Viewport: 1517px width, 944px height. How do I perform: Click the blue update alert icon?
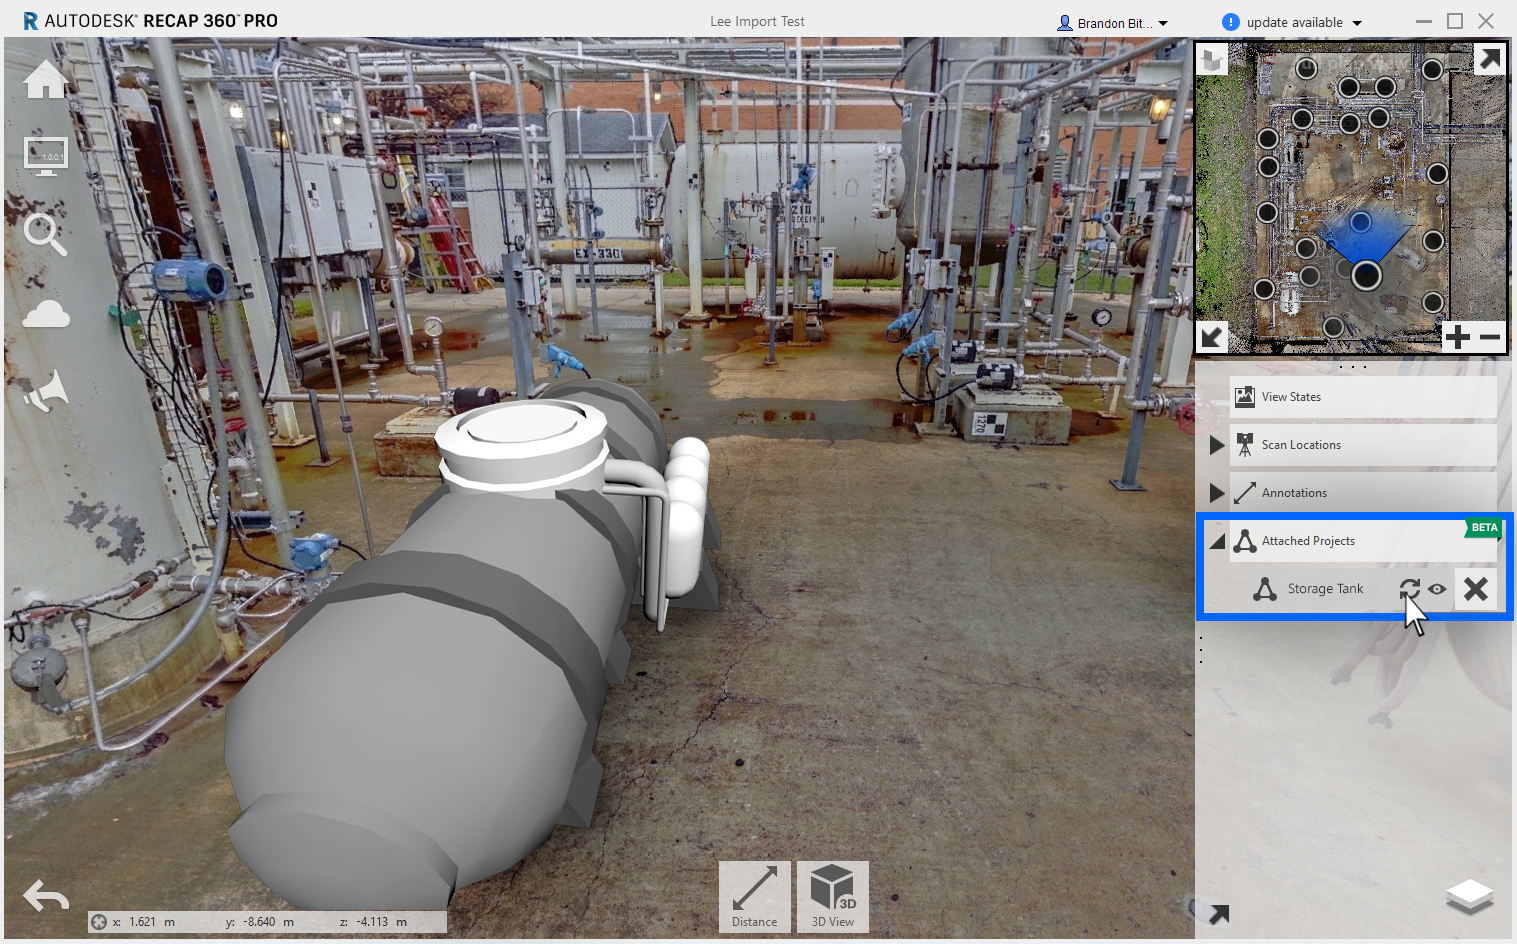(x=1231, y=22)
